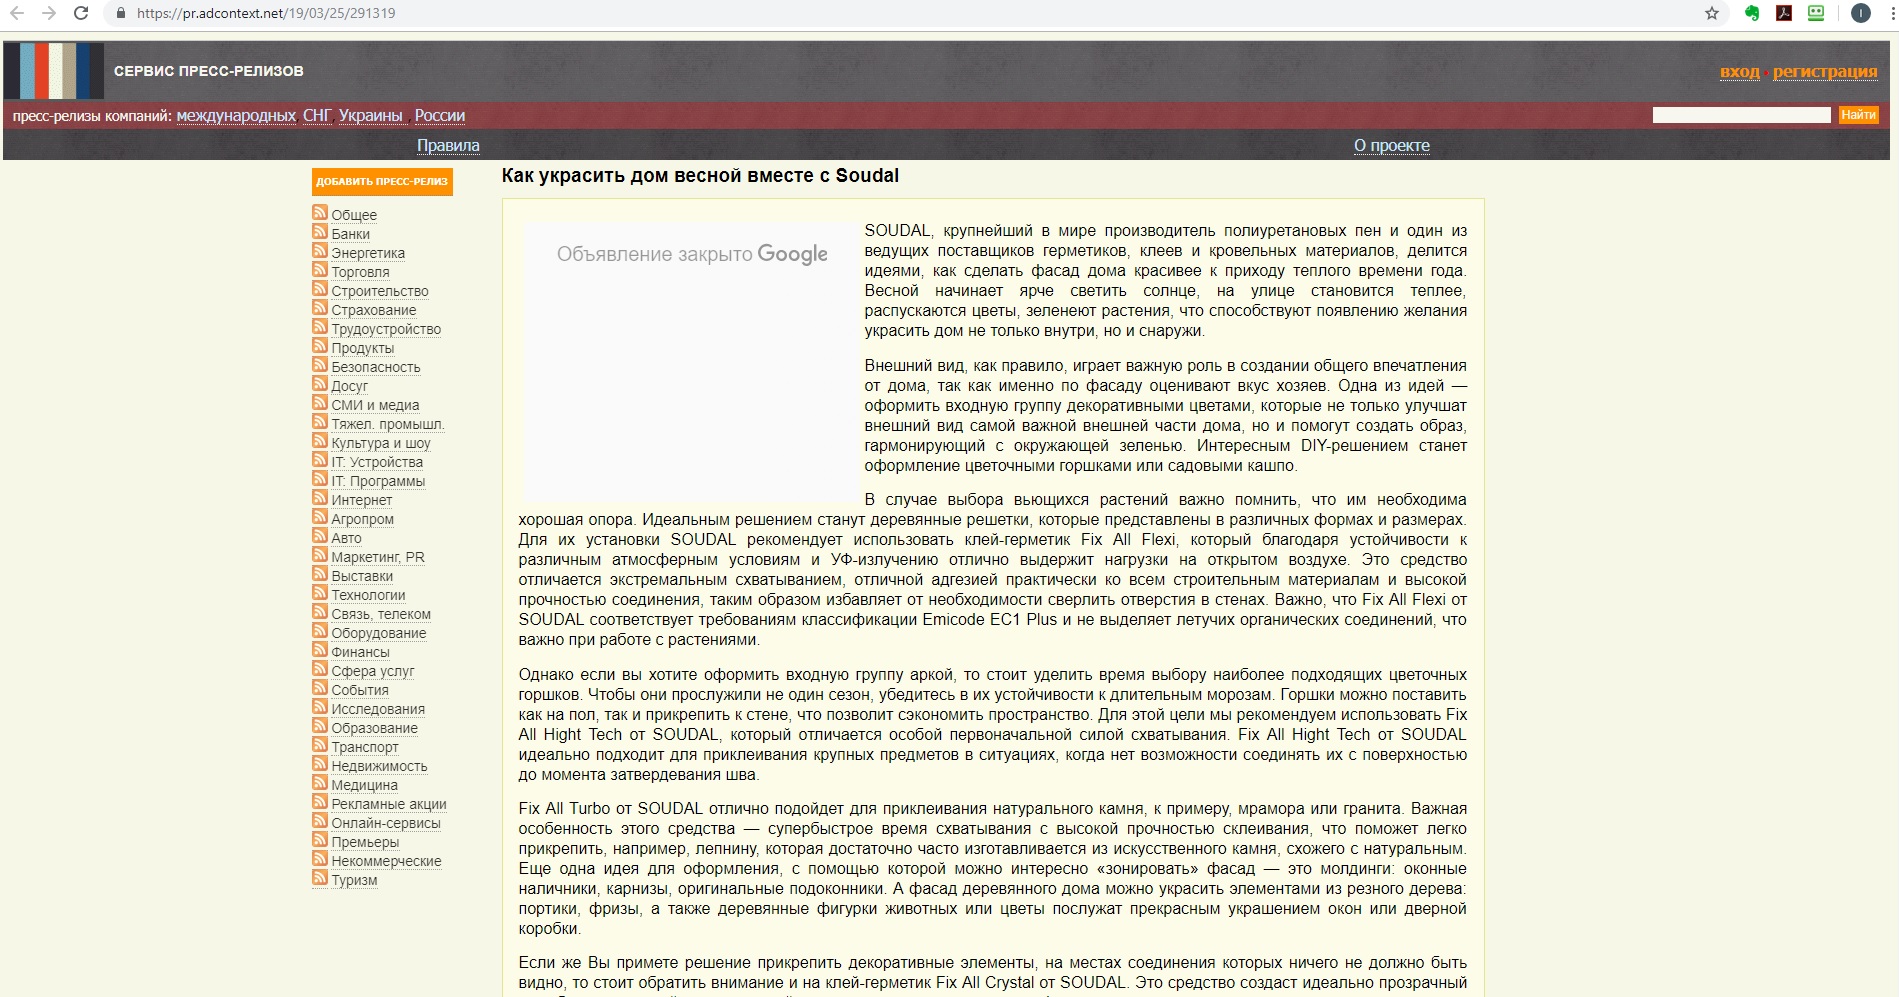
Task: Open the Тяжел. промышл. category link
Action: tap(388, 424)
